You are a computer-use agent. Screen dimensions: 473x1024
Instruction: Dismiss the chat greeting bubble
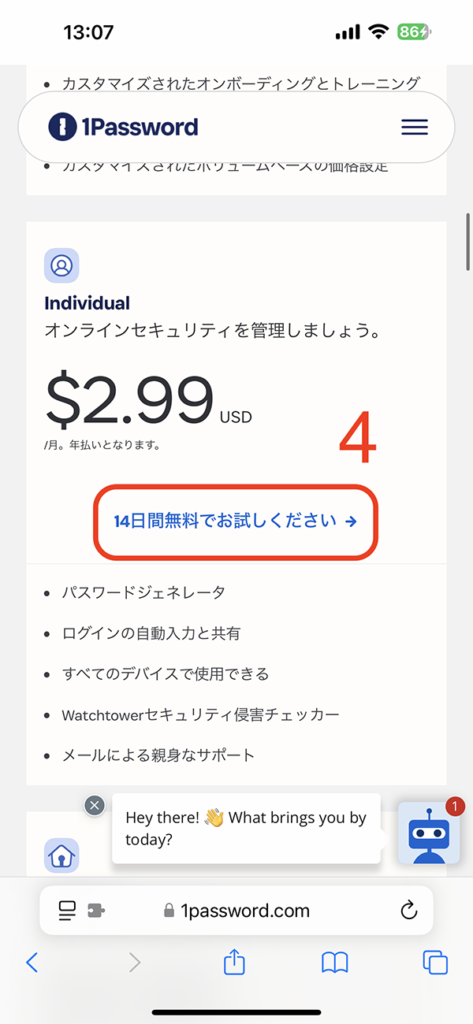(x=95, y=805)
